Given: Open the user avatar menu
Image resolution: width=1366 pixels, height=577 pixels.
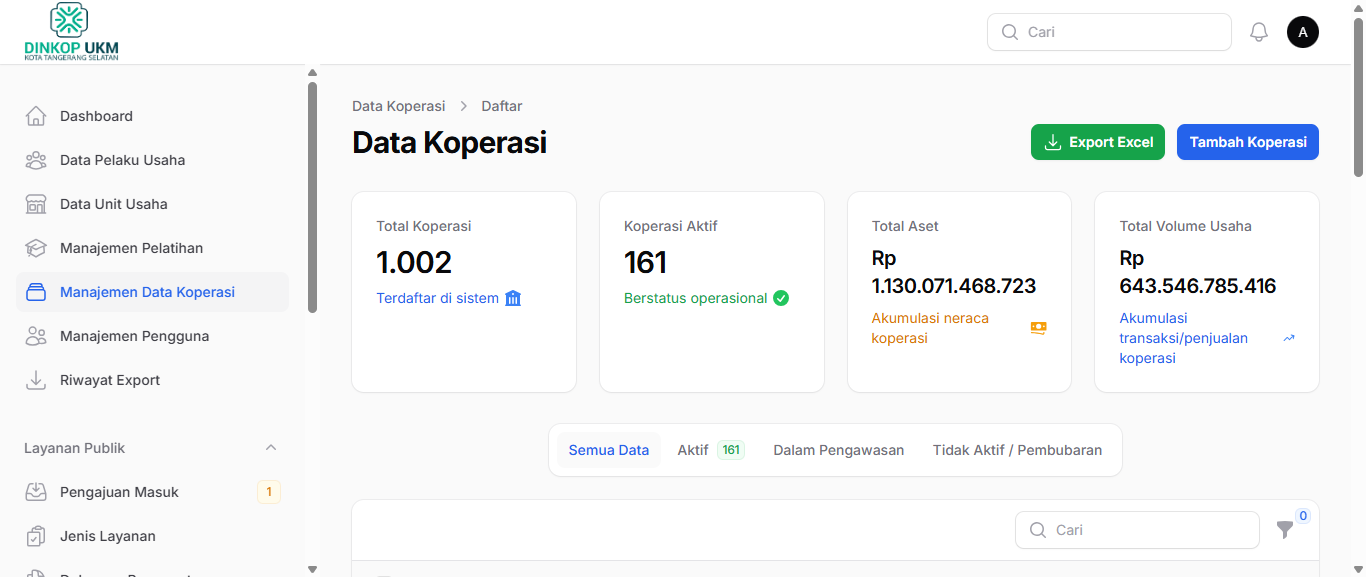Looking at the screenshot, I should (1303, 32).
